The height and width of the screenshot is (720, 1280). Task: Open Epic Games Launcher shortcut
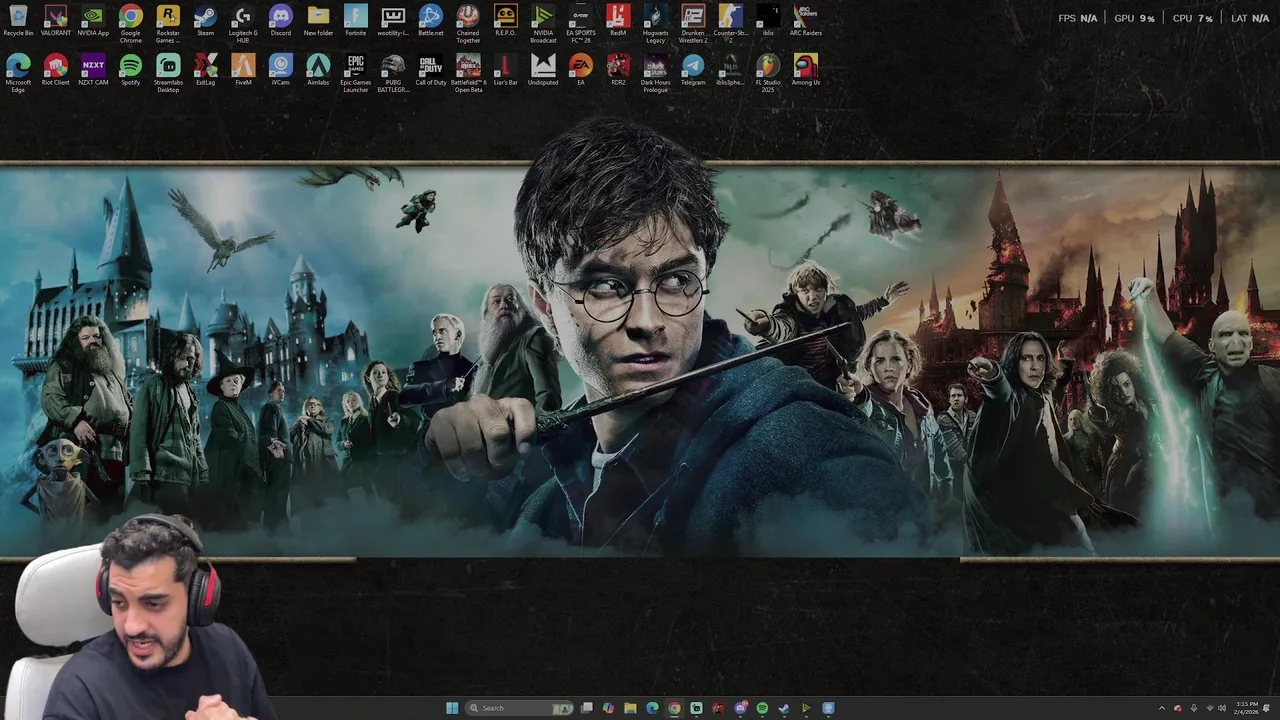coord(356,73)
